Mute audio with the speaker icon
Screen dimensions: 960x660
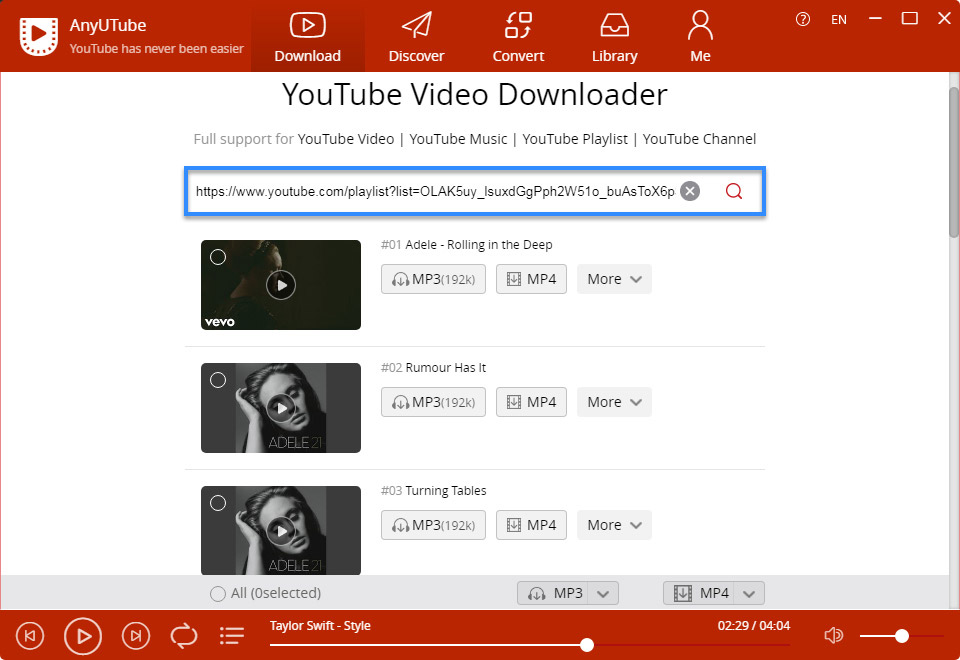[x=833, y=636]
